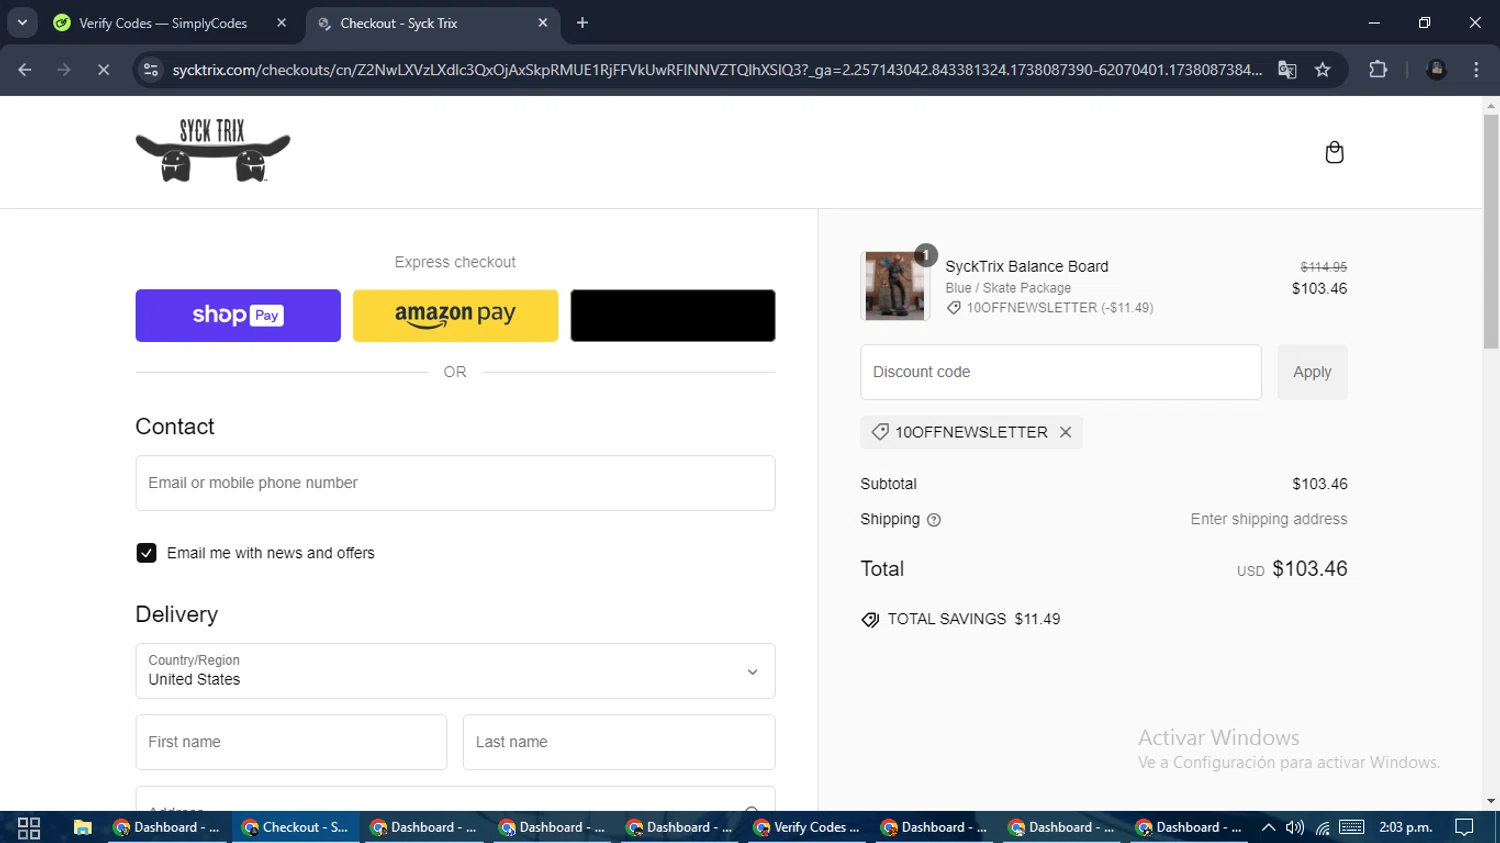This screenshot has height=843, width=1500.
Task: Click the SyckTrix Balance Board title
Action: (1027, 267)
